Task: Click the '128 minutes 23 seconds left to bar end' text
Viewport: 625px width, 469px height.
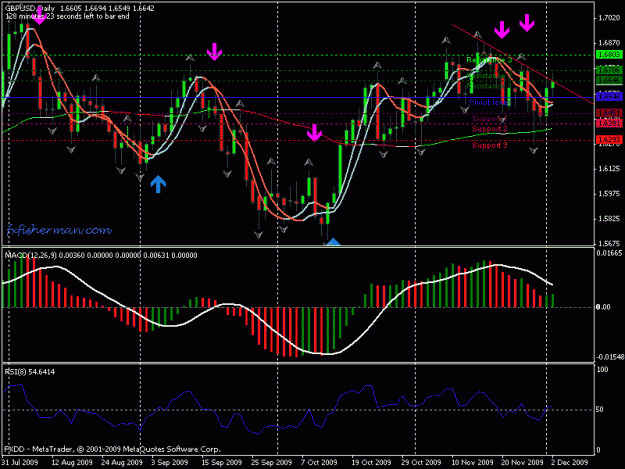Action: click(67, 16)
